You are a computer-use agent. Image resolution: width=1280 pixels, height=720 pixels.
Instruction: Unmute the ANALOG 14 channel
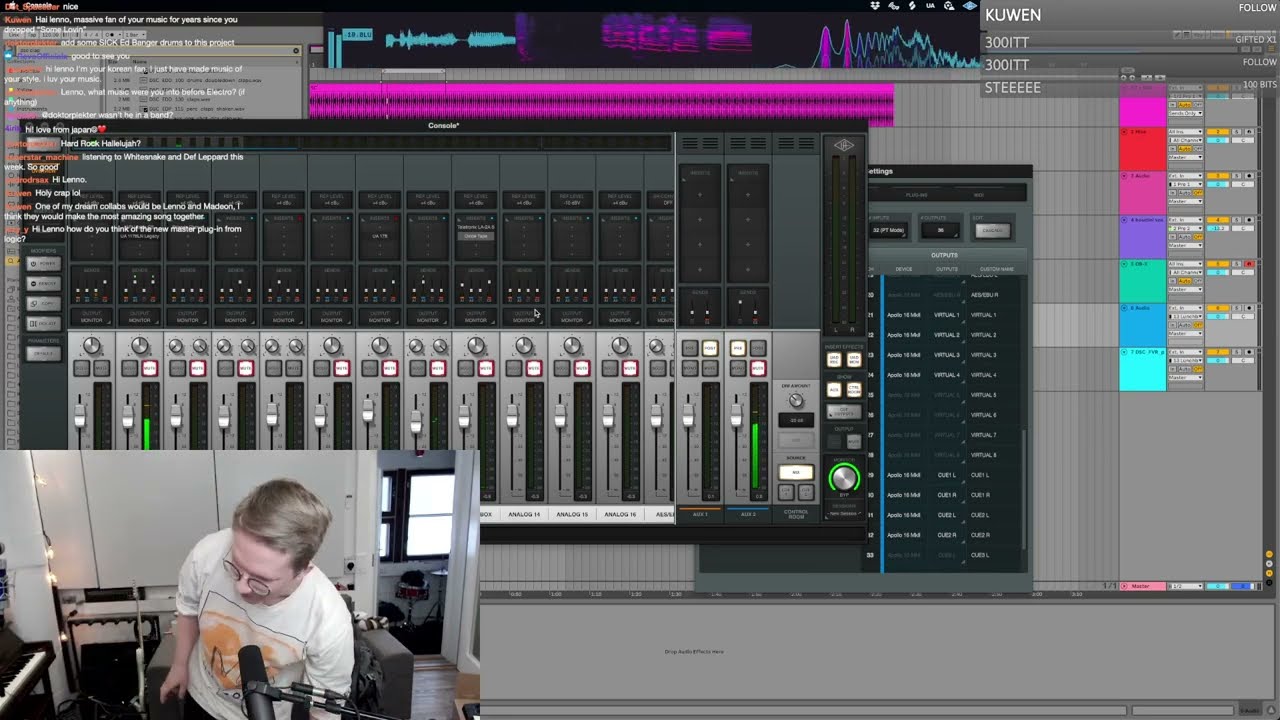[533, 369]
